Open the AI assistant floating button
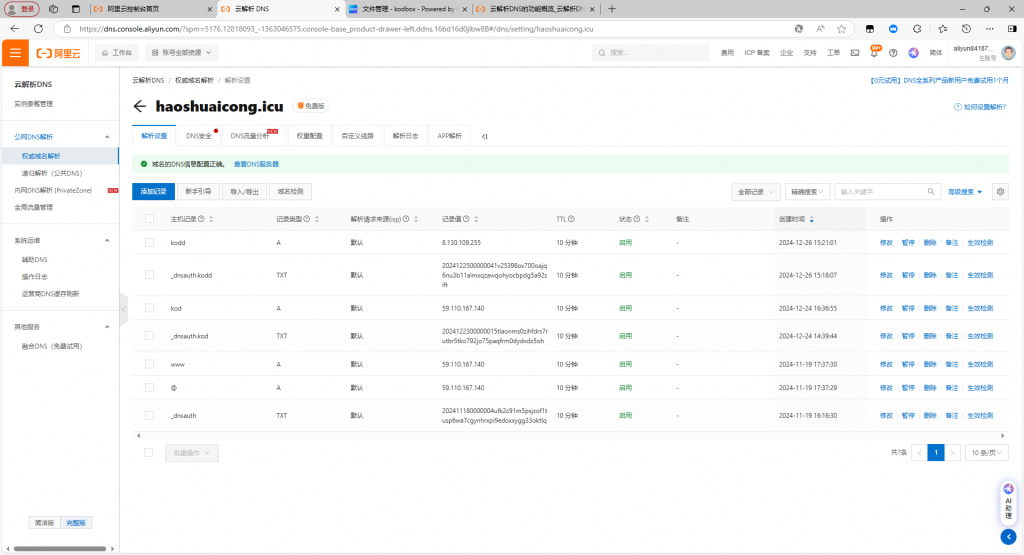 click(1008, 504)
